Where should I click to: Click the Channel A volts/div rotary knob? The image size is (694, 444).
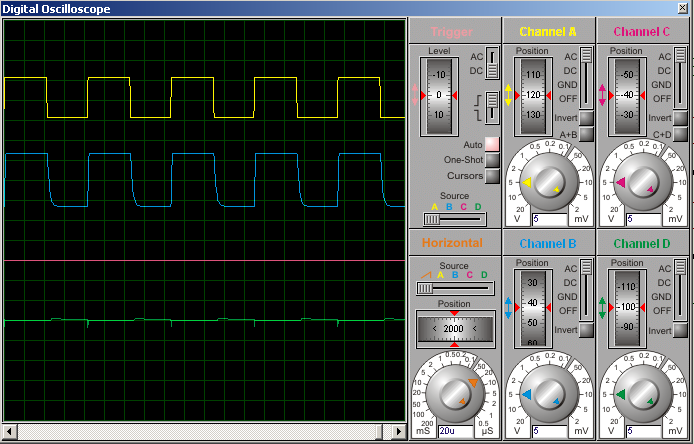pos(549,183)
